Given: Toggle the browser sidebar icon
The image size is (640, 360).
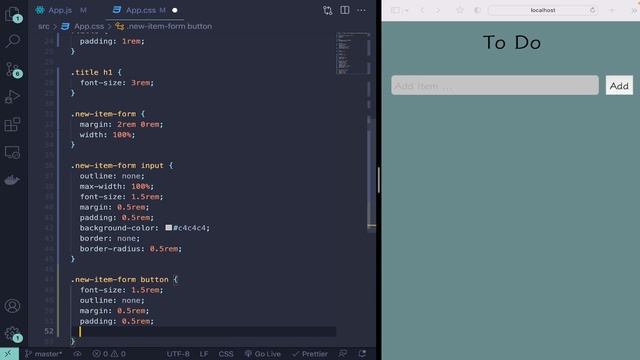Looking at the screenshot, I should click(x=395, y=10).
